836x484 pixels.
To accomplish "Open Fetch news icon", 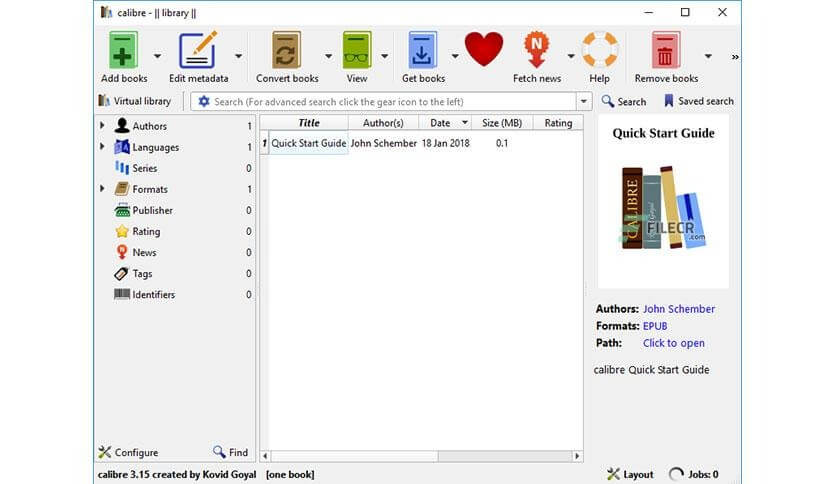I will 537,51.
